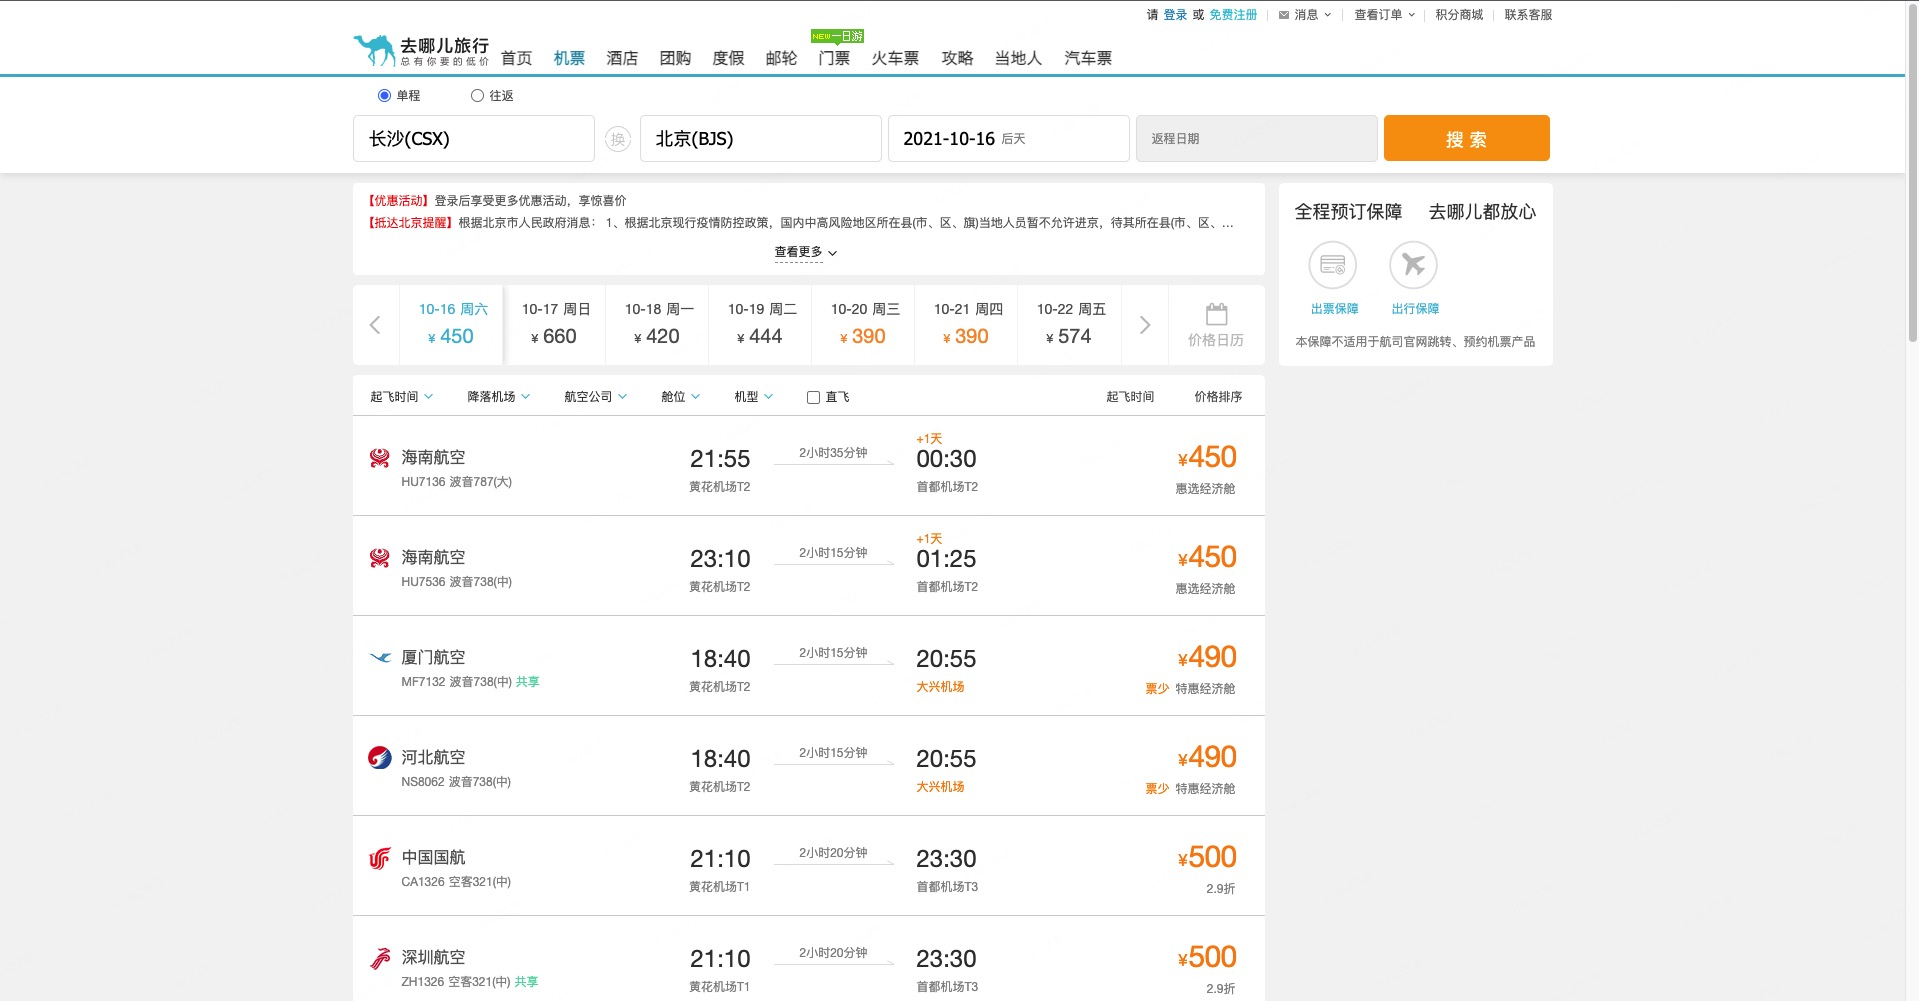
Task: Click the ticketing guarantee icon
Action: point(1333,265)
